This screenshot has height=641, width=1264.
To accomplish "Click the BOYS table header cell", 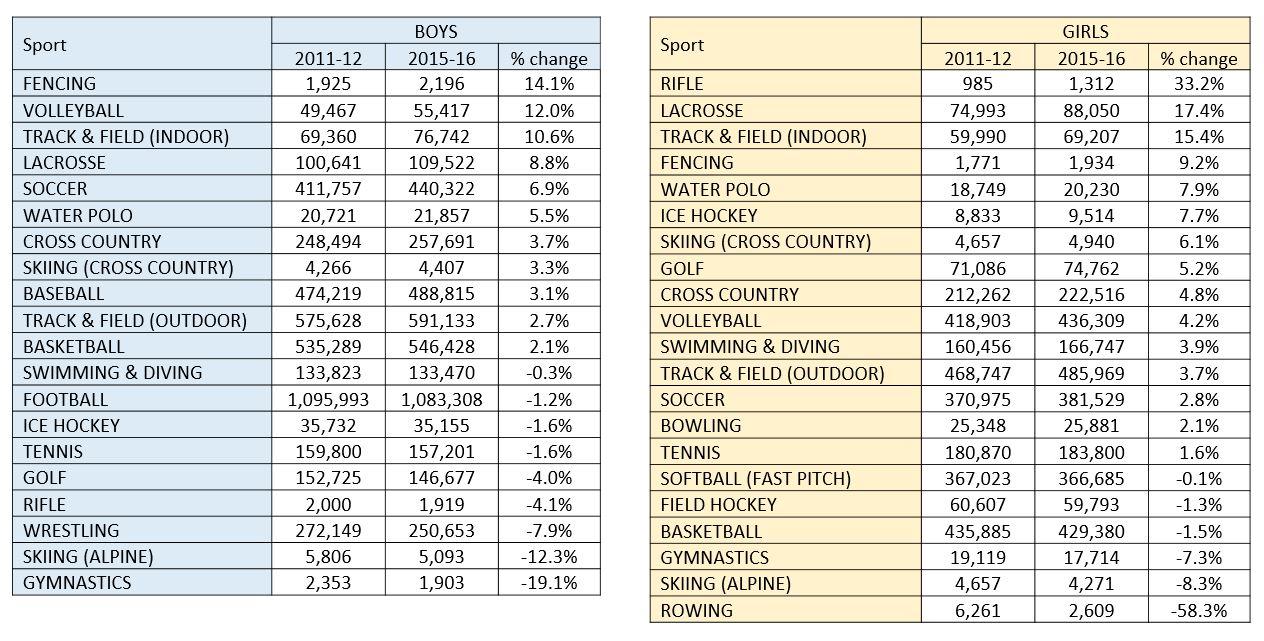I will point(435,32).
